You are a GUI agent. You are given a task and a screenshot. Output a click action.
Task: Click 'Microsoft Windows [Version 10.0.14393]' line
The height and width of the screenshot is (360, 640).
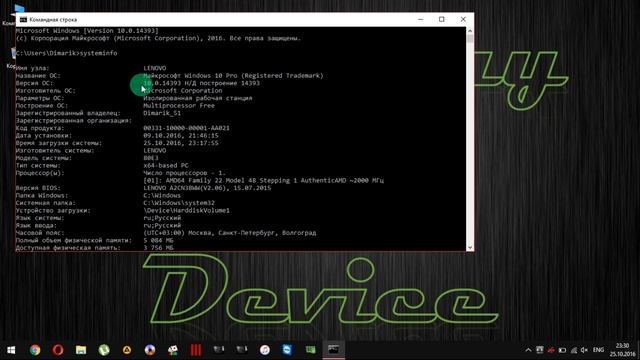[87, 31]
